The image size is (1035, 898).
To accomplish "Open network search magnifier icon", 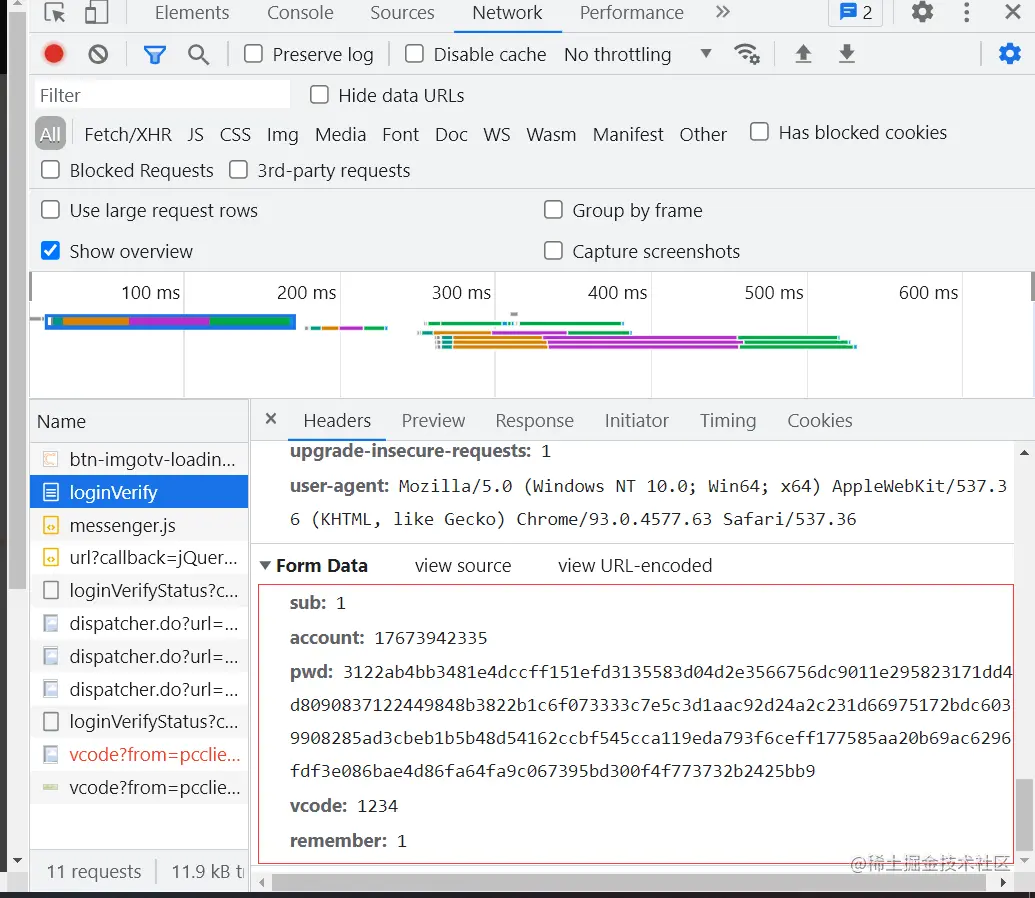I will tap(198, 54).
